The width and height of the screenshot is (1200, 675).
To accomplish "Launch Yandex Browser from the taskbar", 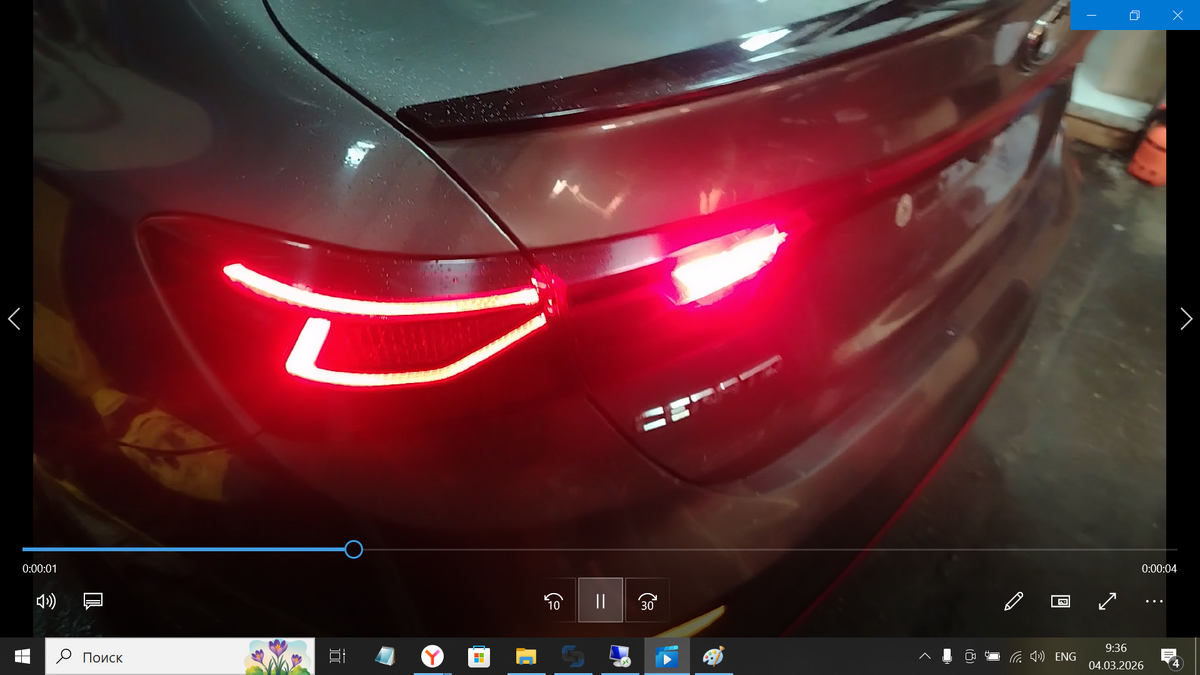I will pos(432,657).
